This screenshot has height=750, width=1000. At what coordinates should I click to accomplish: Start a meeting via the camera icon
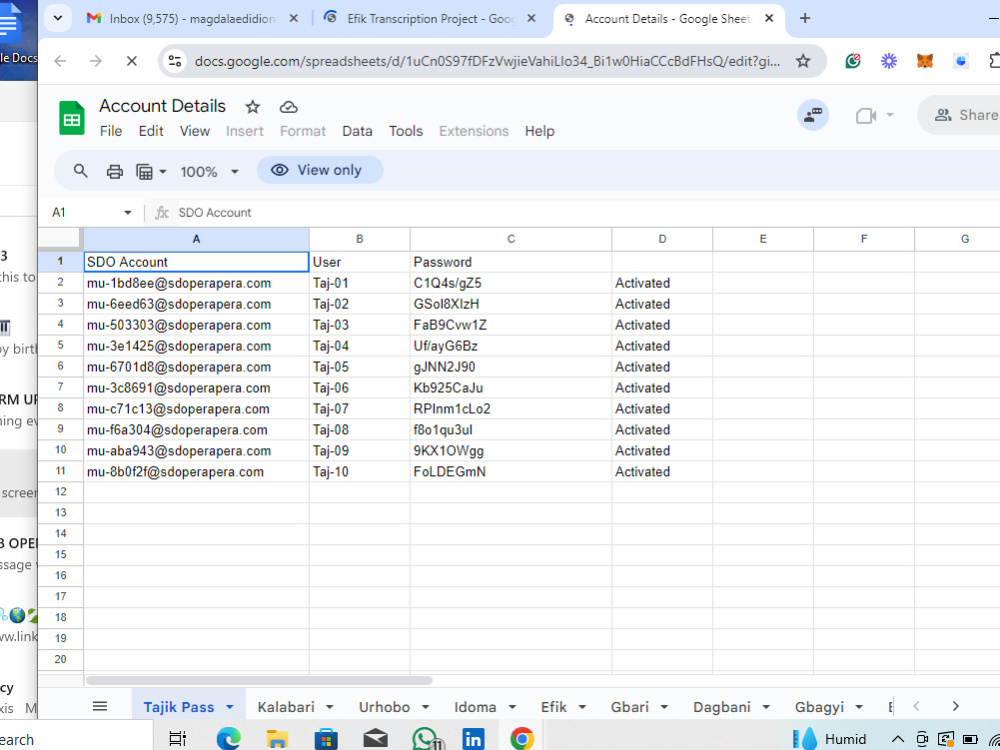coord(865,115)
